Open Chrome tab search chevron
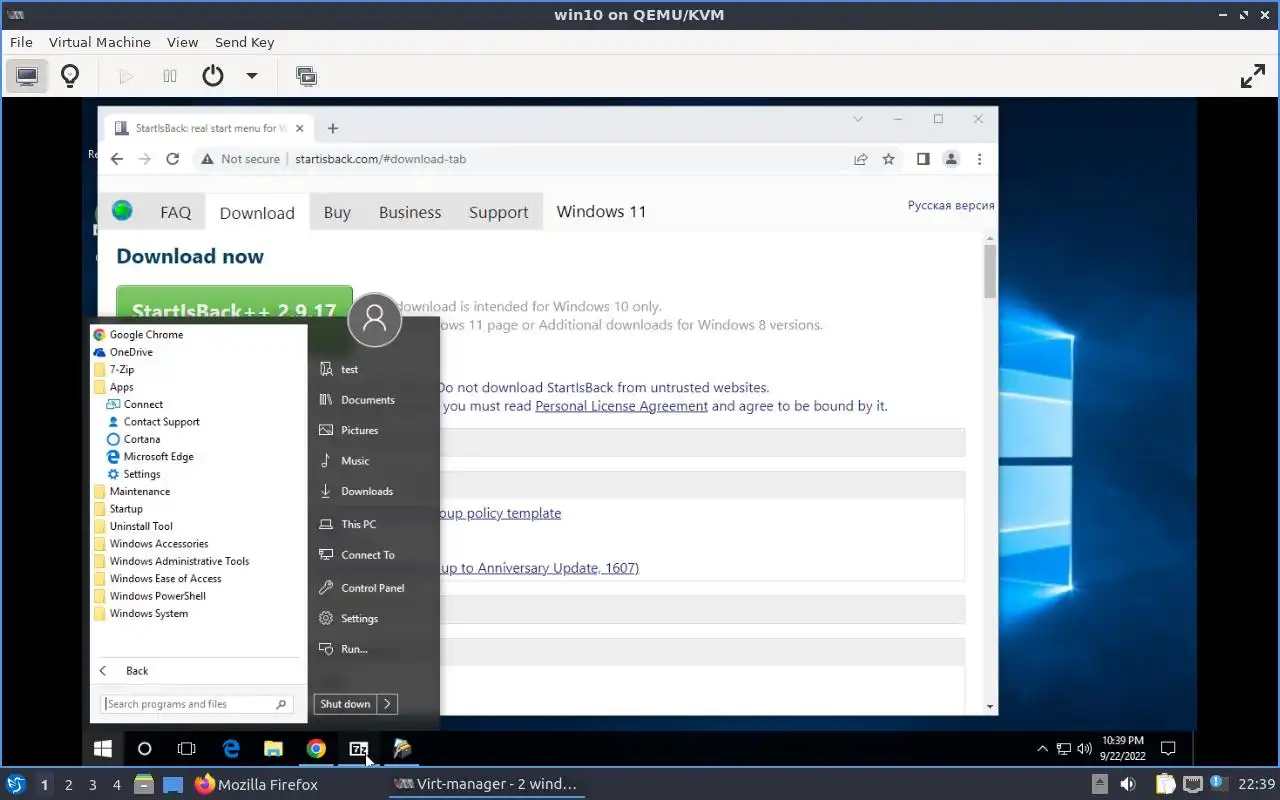Viewport: 1280px width, 800px height. [858, 119]
